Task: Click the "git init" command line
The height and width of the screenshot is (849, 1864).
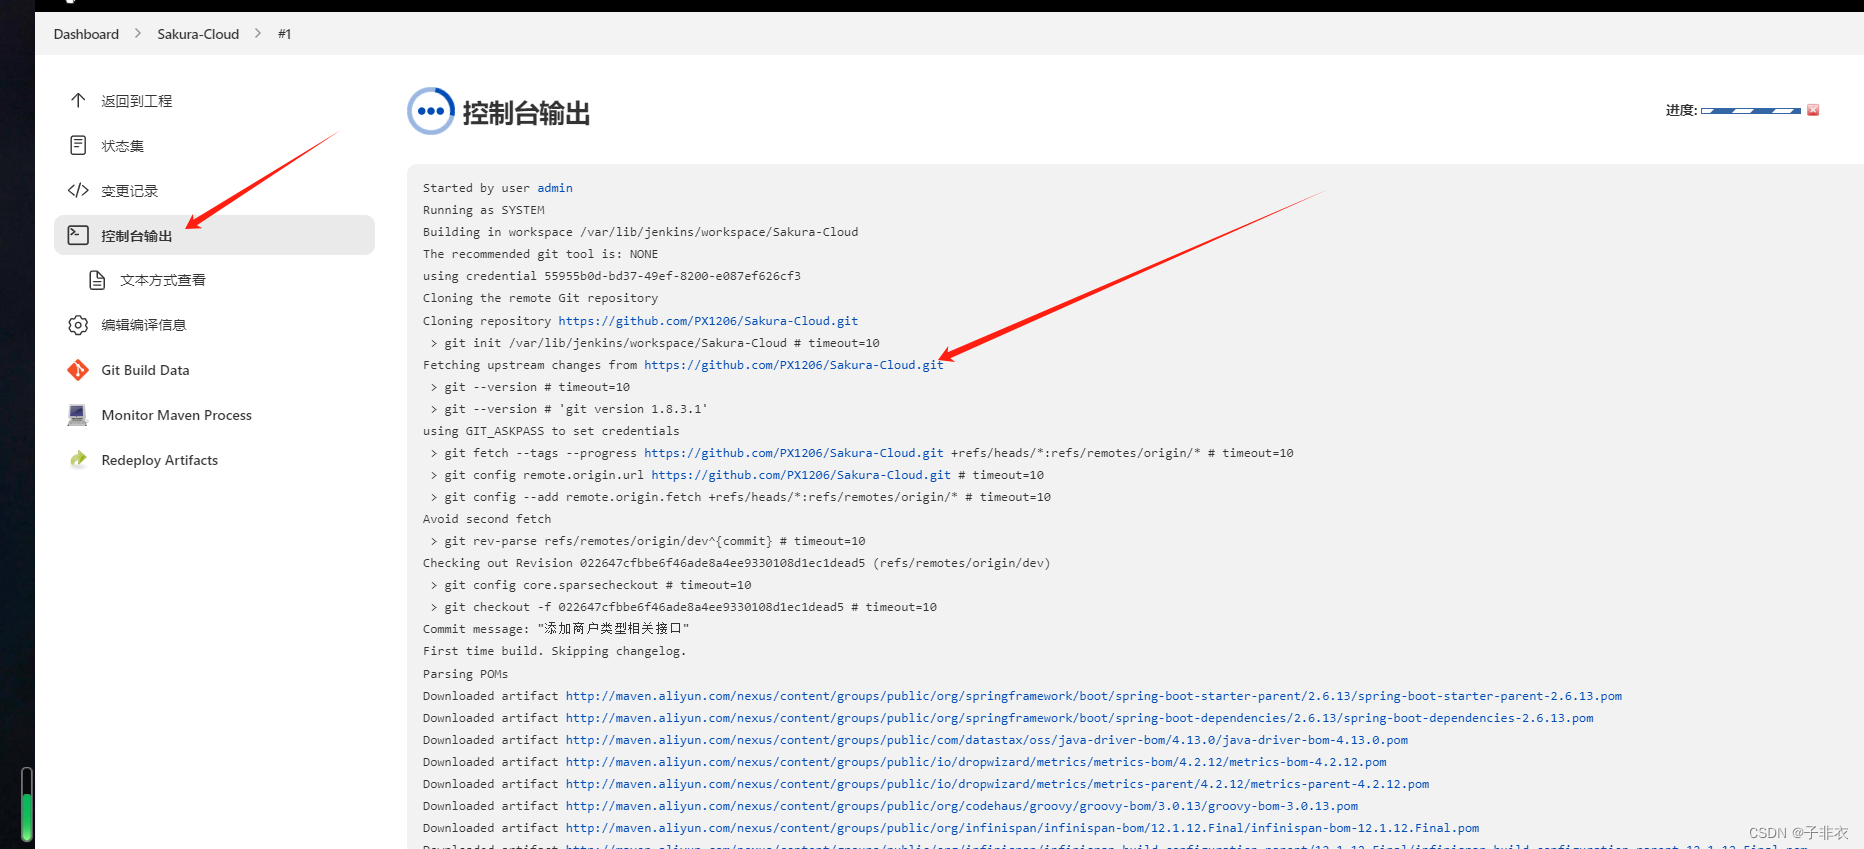Action: pyautogui.click(x=655, y=343)
